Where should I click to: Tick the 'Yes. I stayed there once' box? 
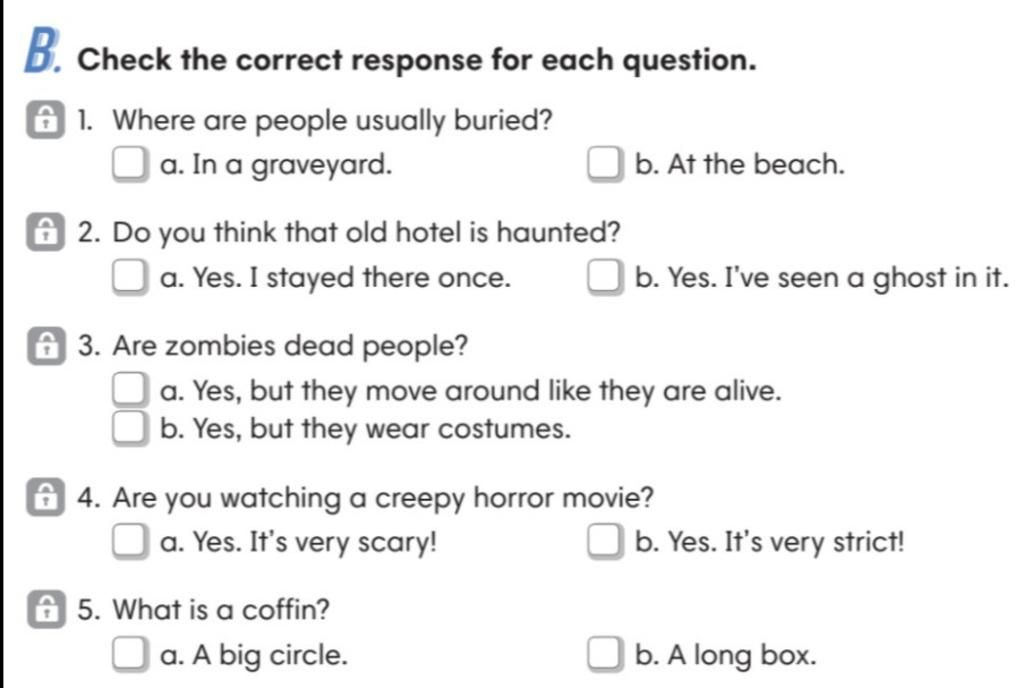(129, 277)
